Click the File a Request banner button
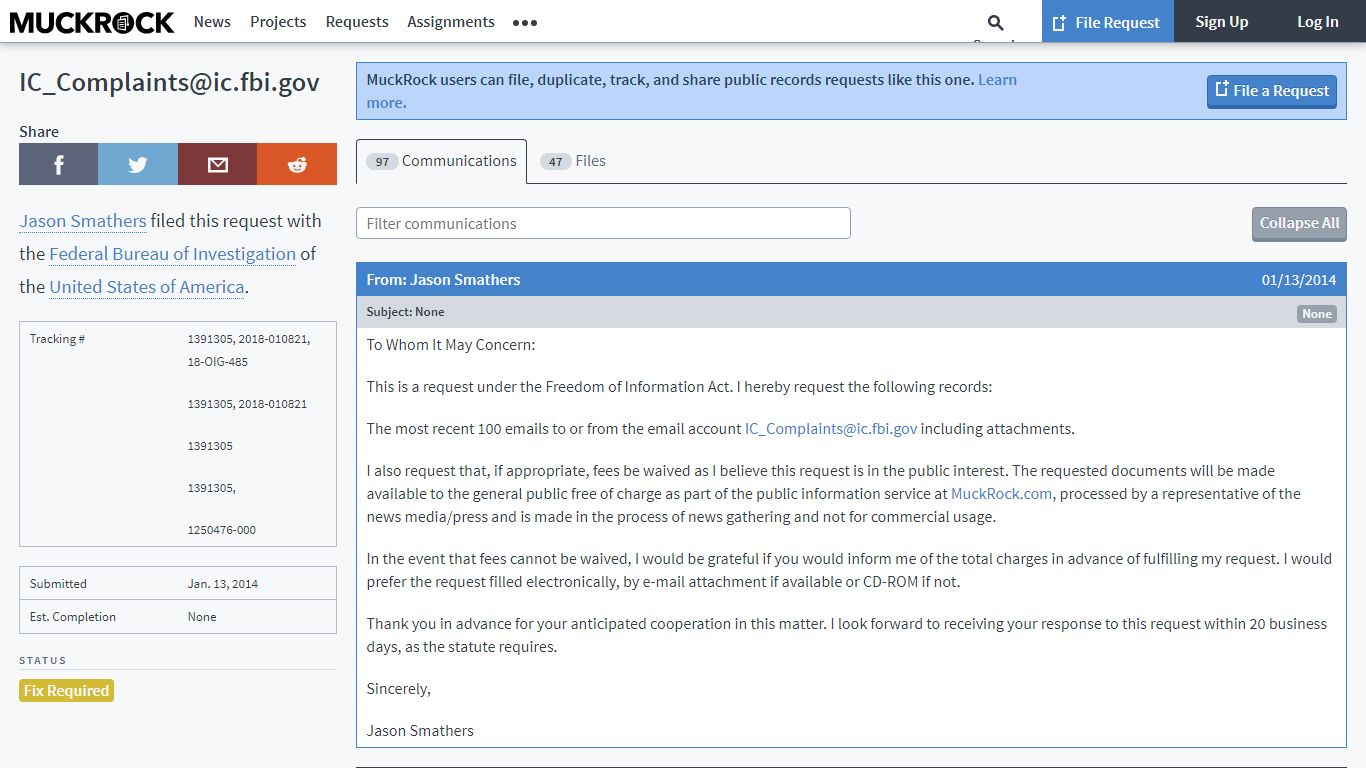Viewport: 1366px width, 768px height. pos(1272,91)
